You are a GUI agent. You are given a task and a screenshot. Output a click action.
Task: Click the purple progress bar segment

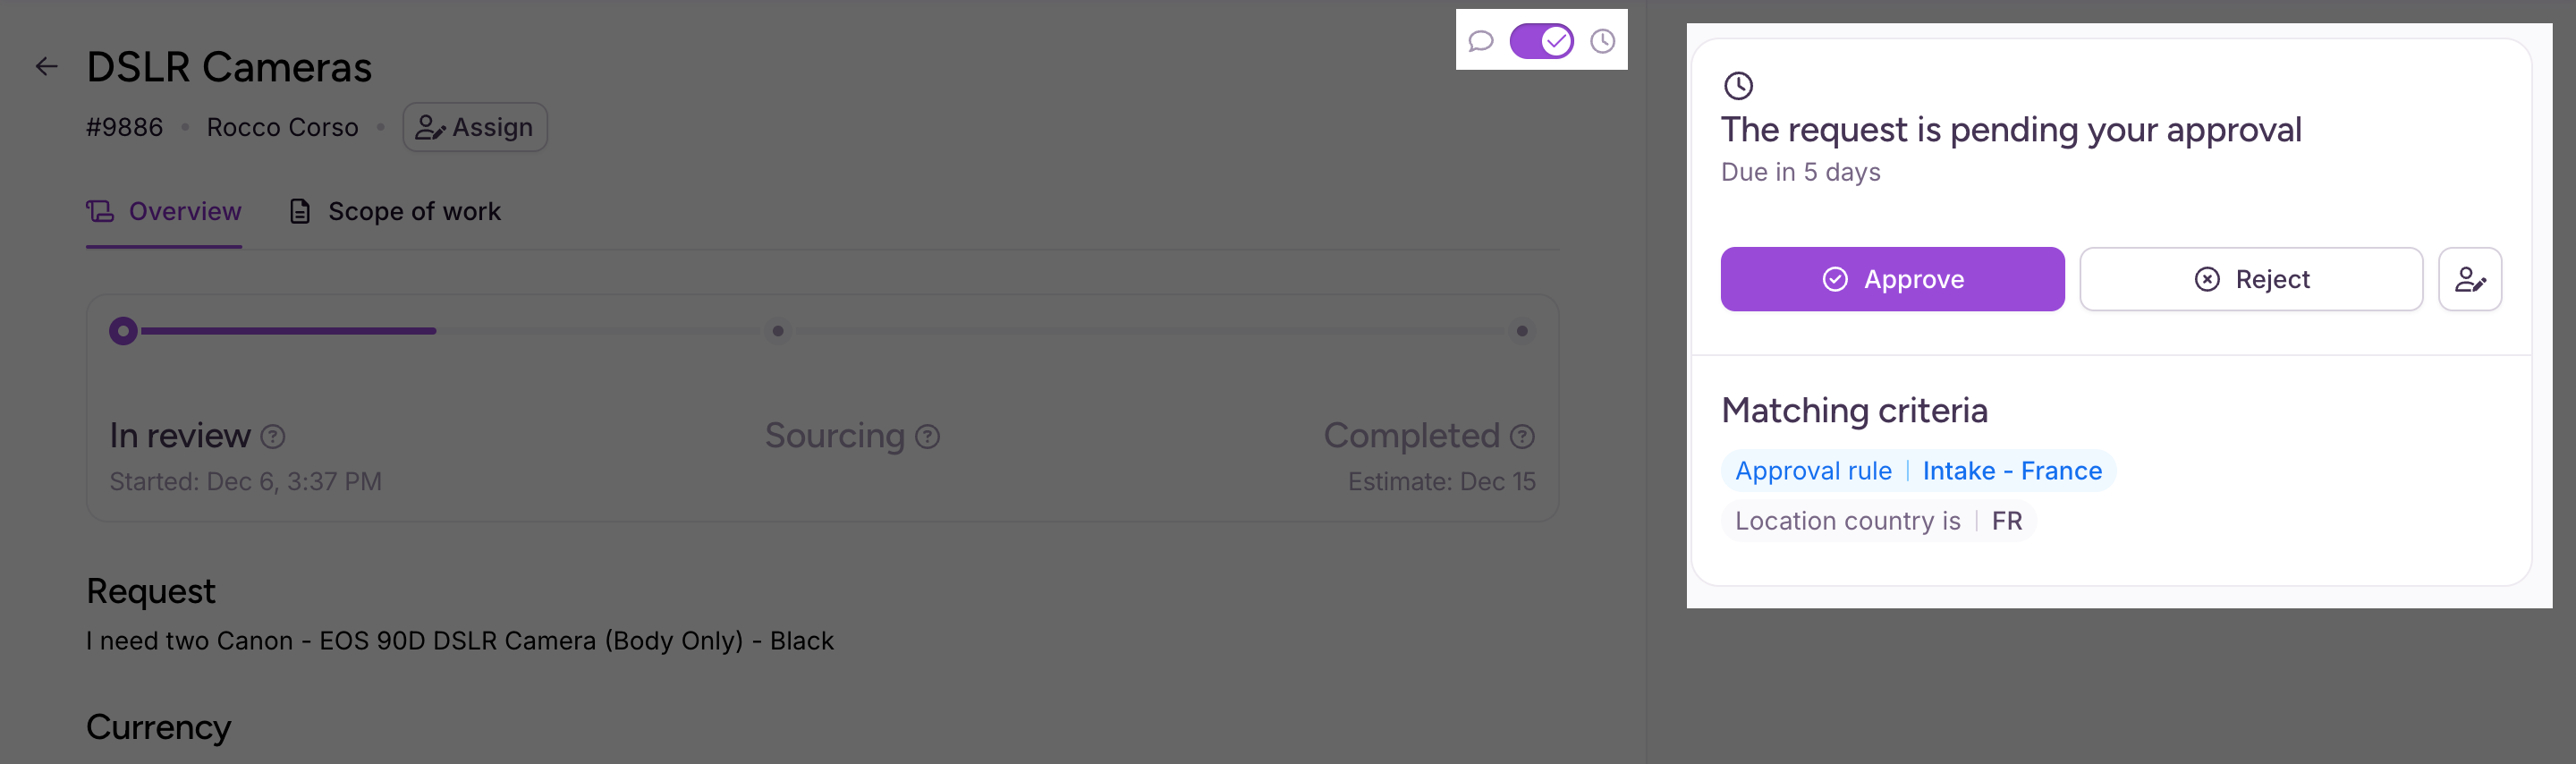tap(289, 331)
